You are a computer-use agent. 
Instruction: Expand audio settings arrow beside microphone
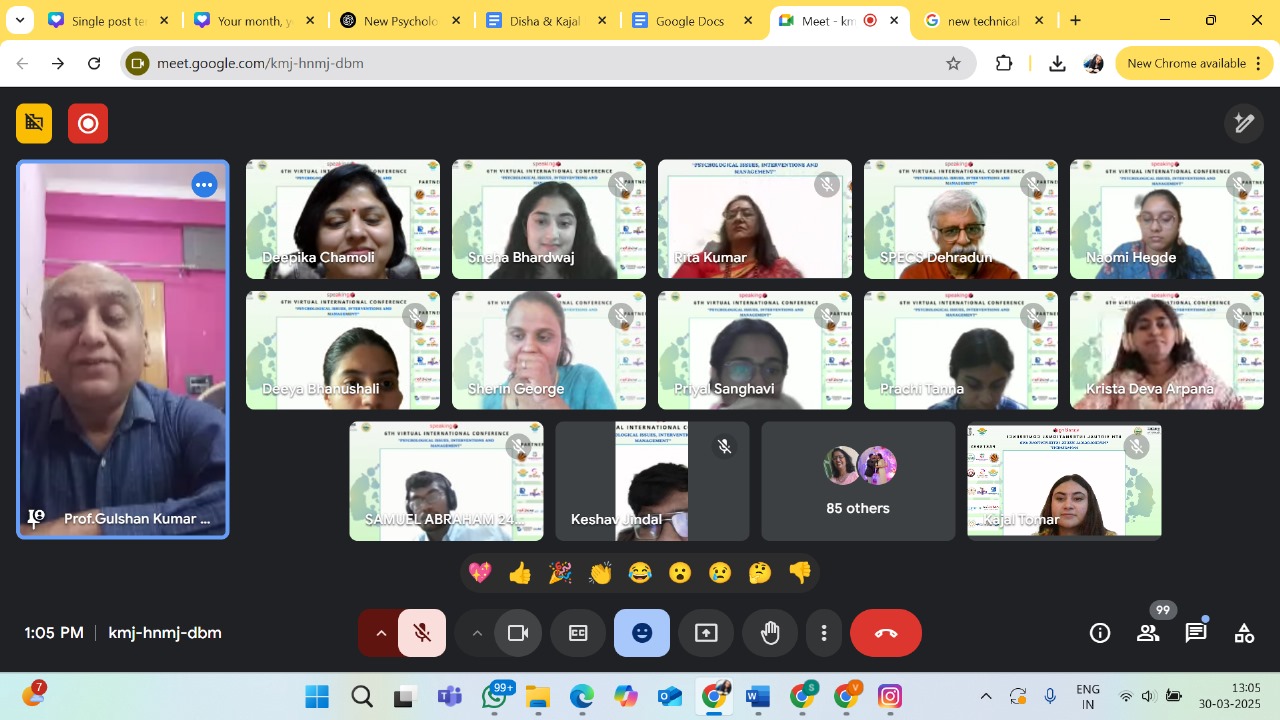click(x=380, y=633)
